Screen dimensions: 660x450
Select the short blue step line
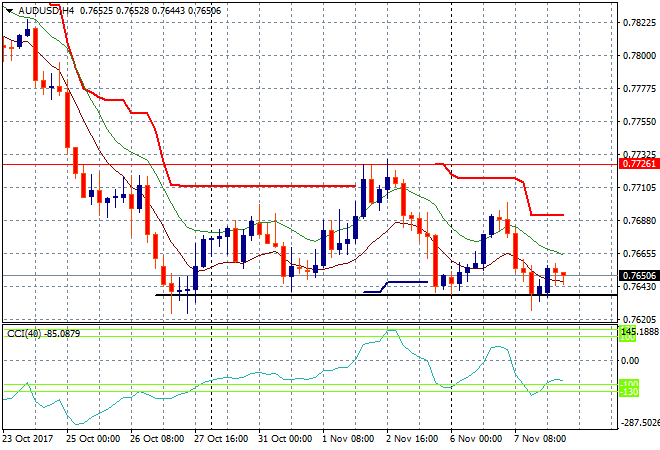coord(396,286)
